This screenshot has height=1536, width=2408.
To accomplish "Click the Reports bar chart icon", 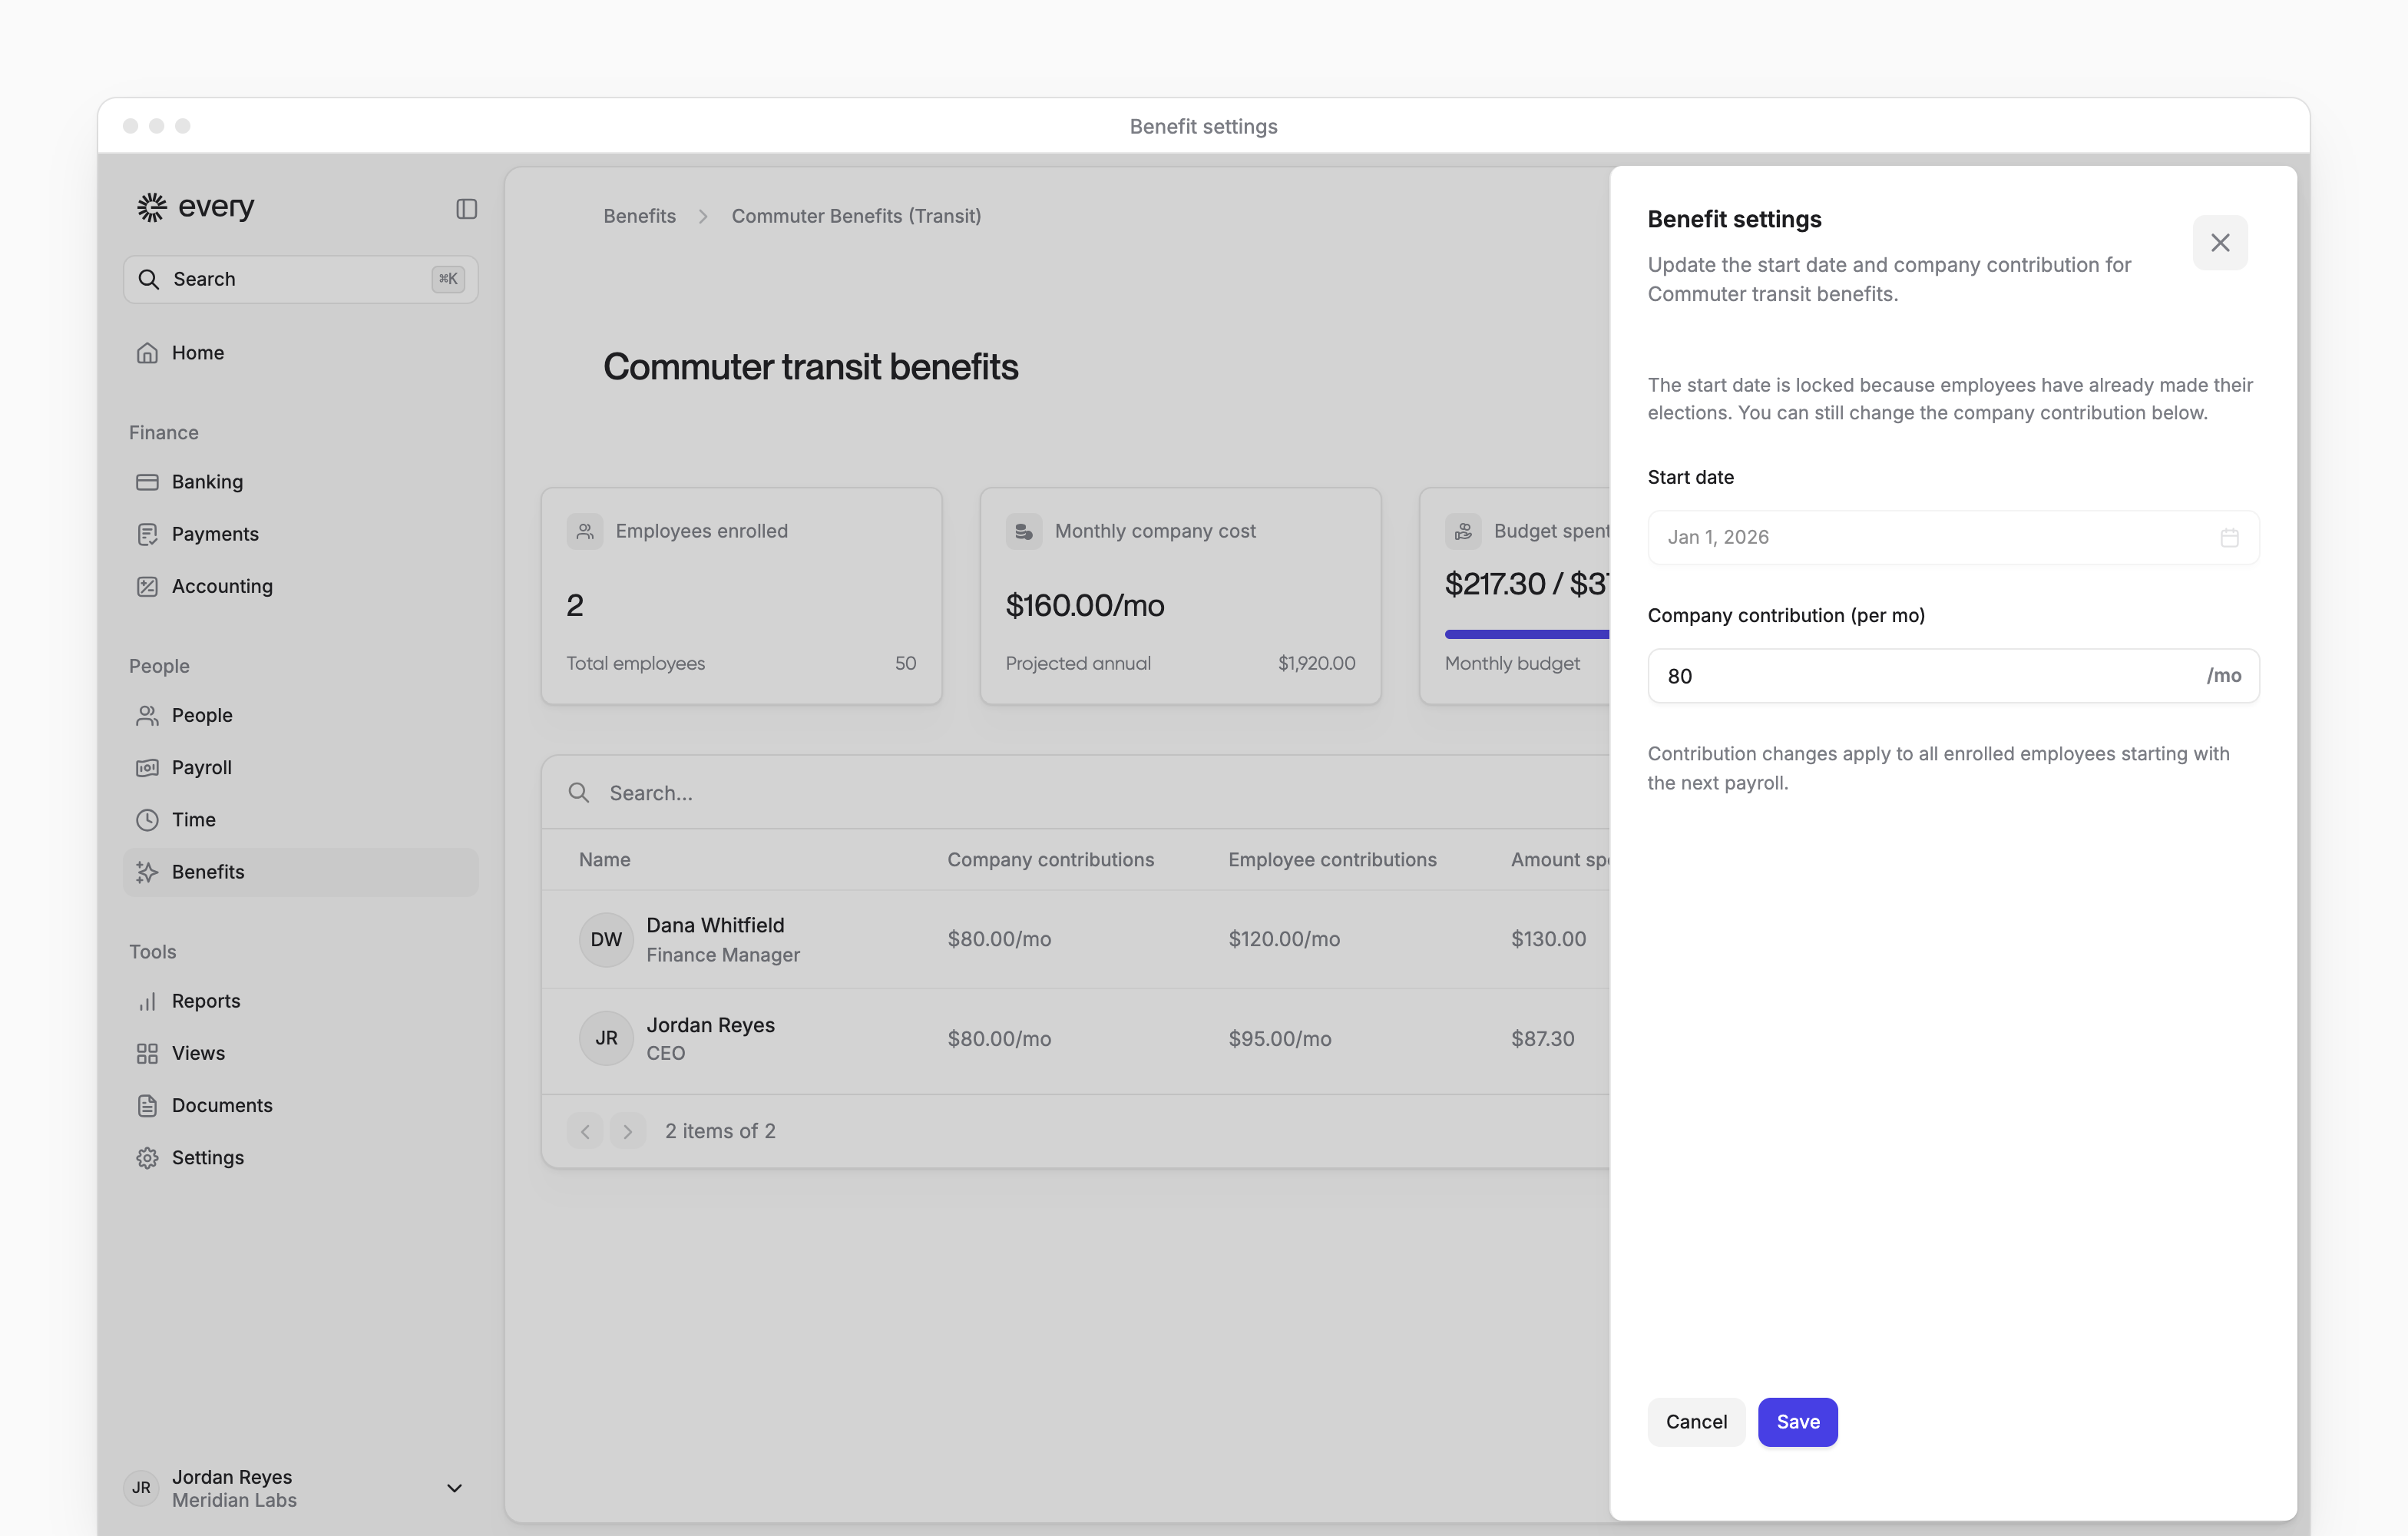I will [x=147, y=1001].
